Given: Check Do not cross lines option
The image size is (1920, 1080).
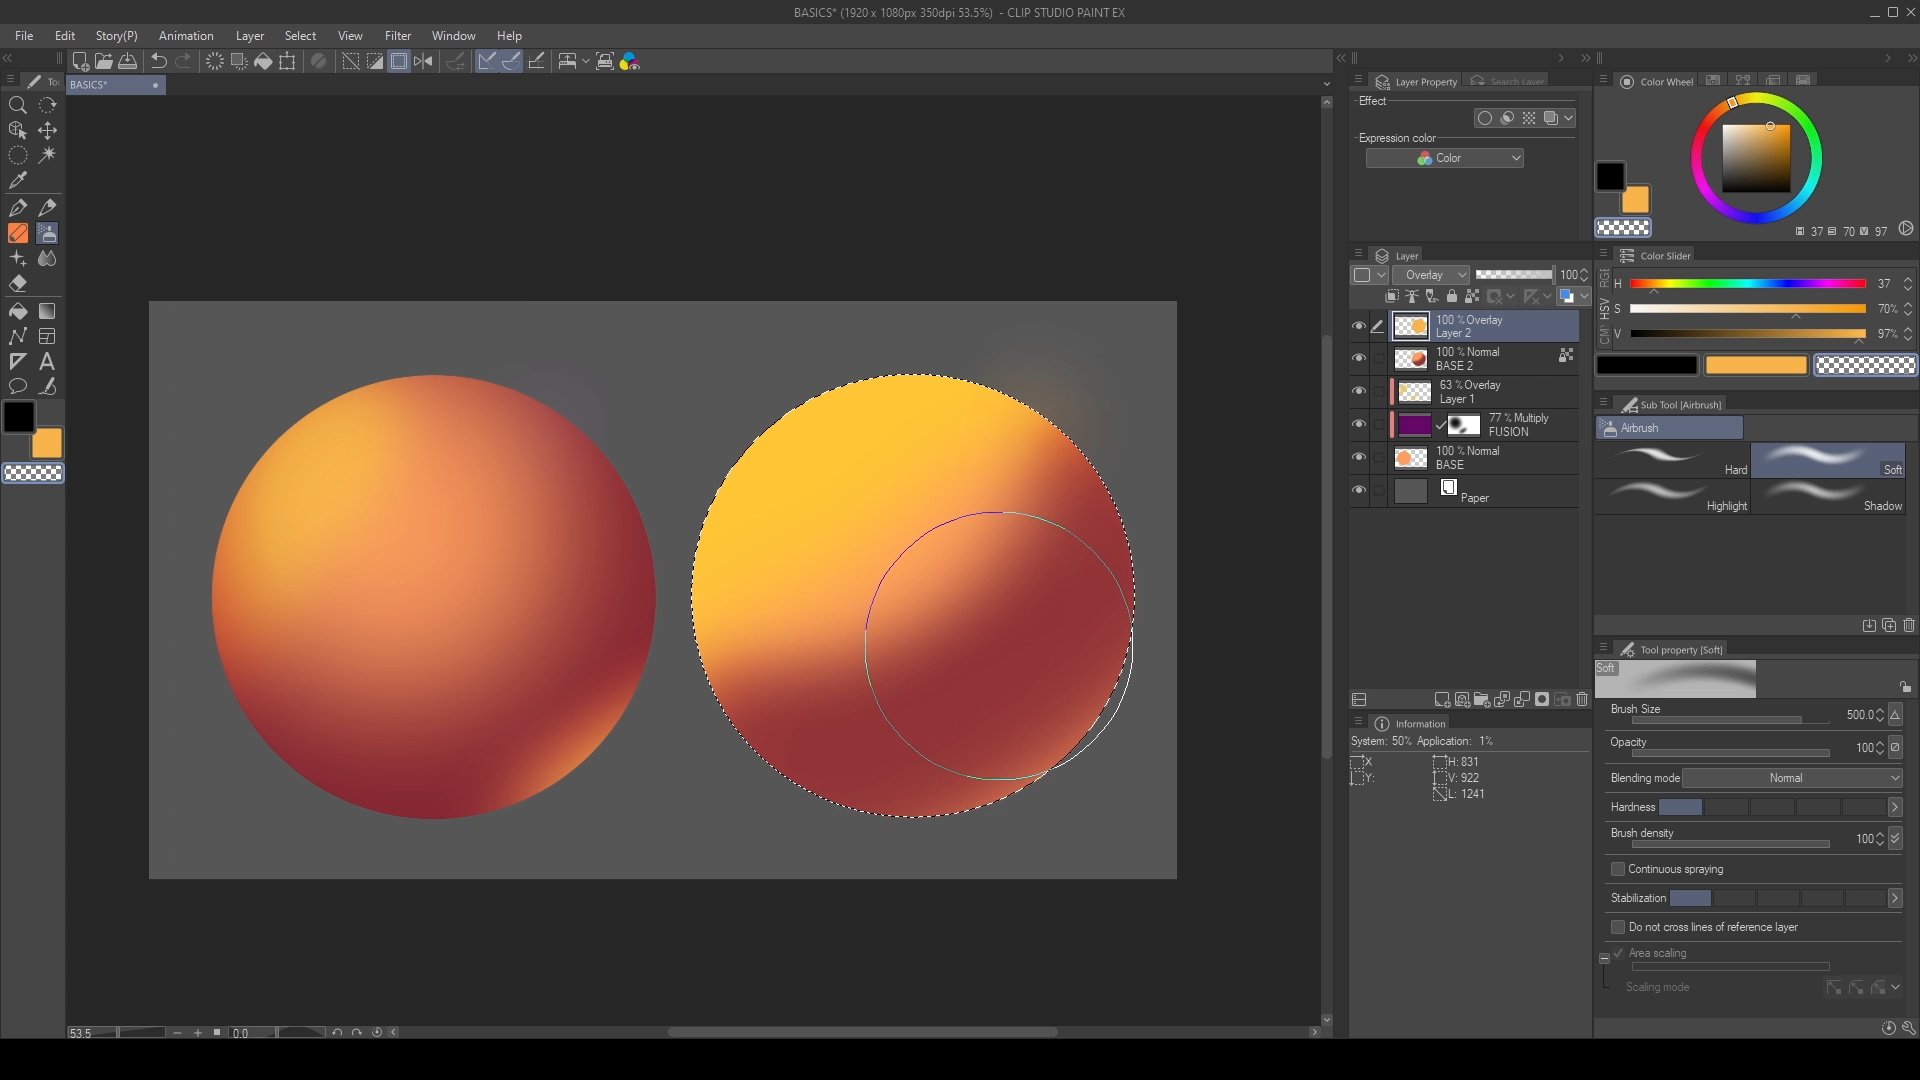Looking at the screenshot, I should tap(1618, 927).
